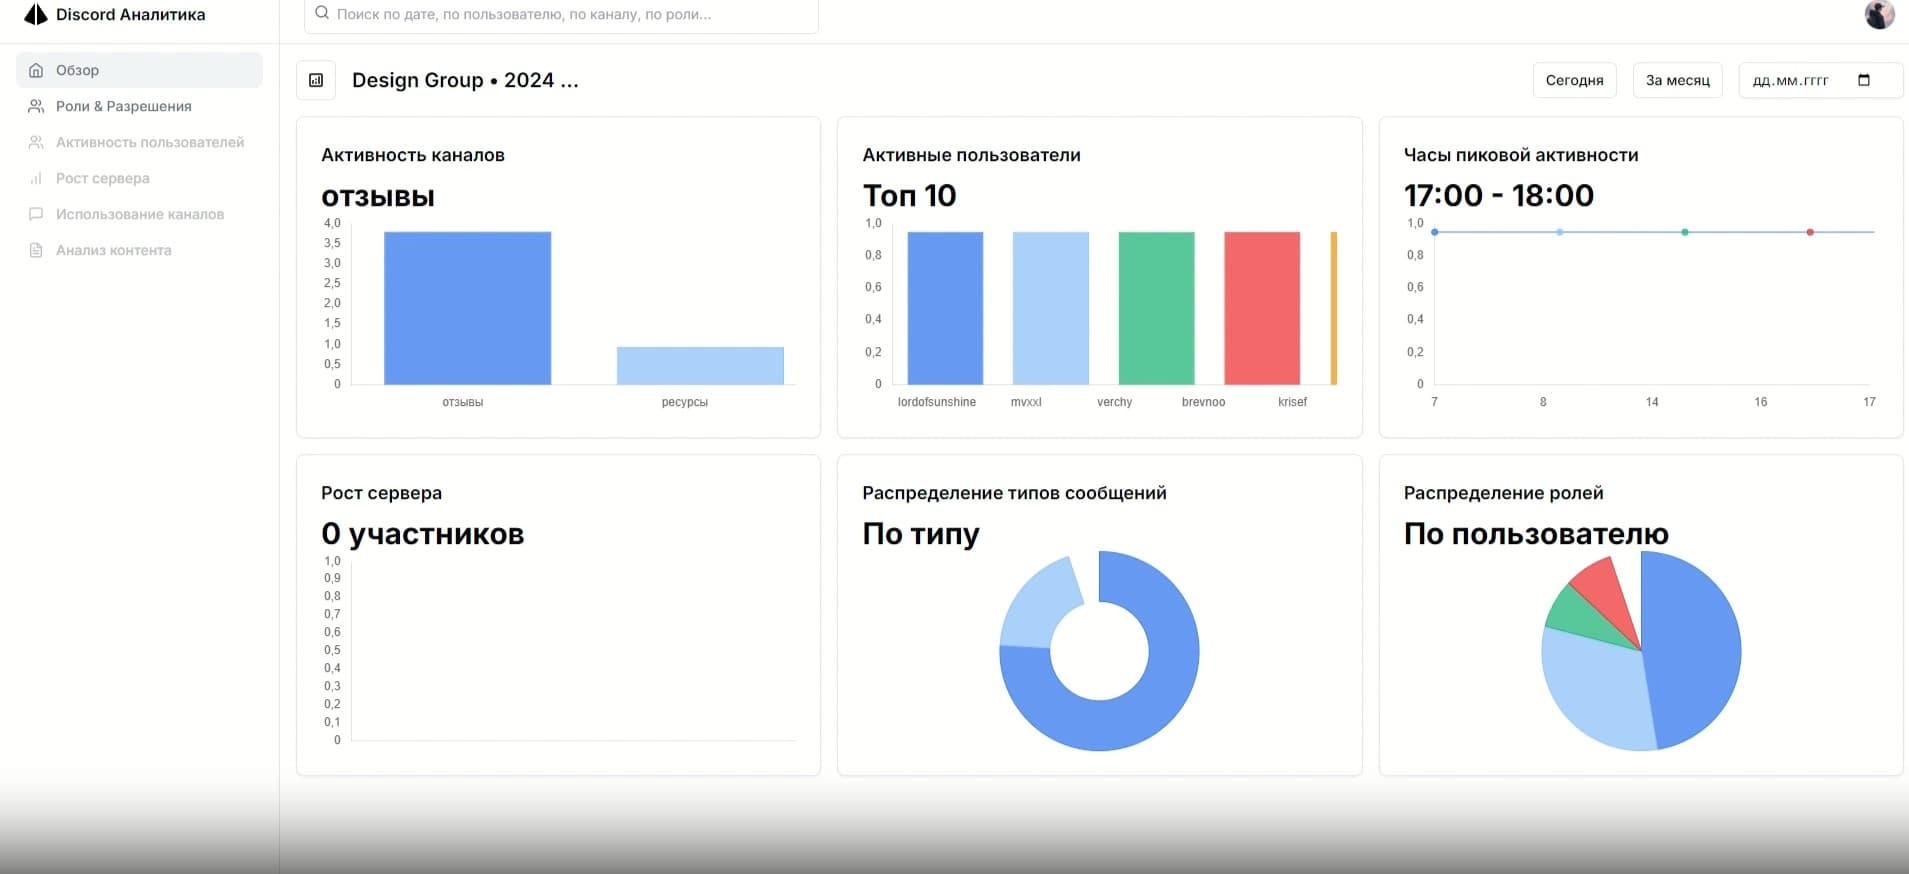Click the 17:00 - 18:00 value
The width and height of the screenshot is (1909, 874).
[1499, 195]
